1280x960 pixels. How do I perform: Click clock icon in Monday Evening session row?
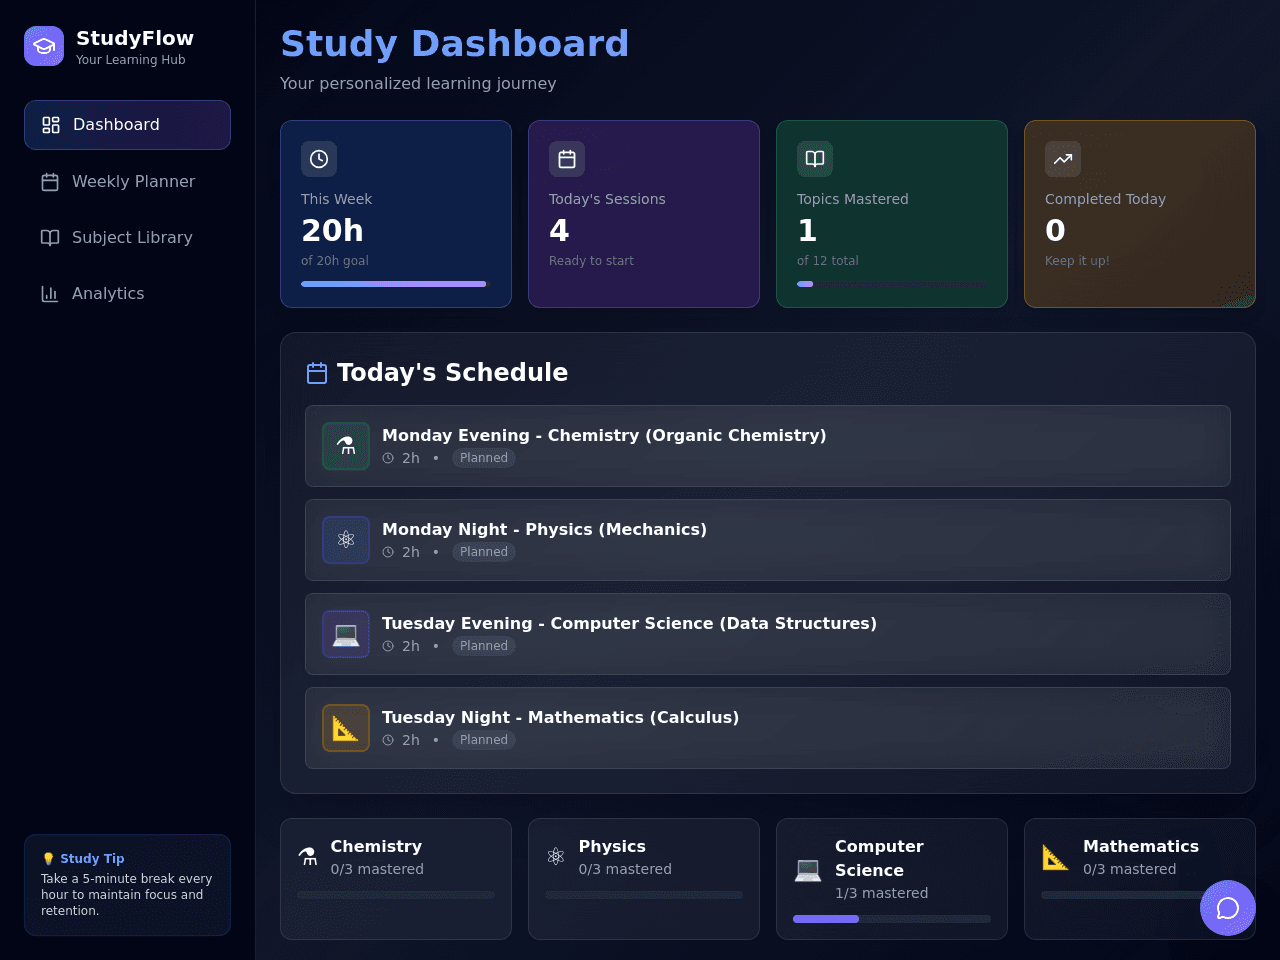[x=388, y=458]
